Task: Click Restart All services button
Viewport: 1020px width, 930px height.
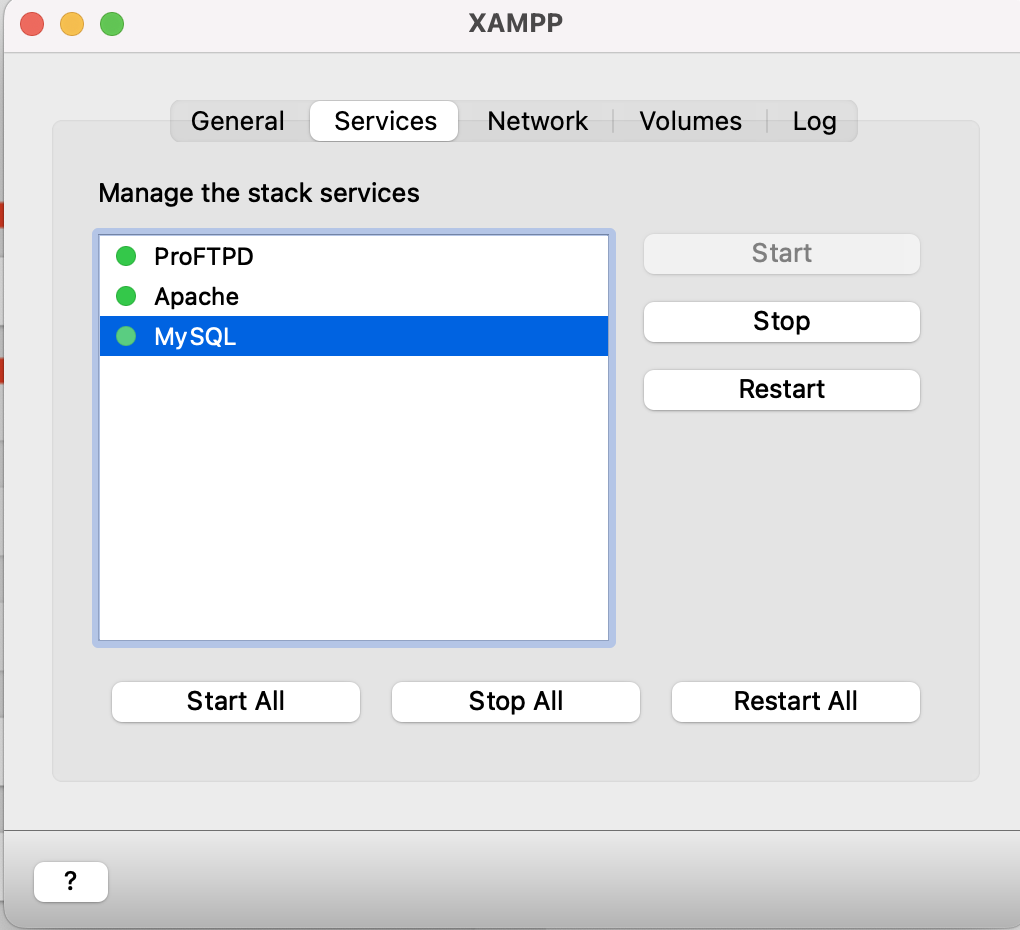Action: (796, 702)
